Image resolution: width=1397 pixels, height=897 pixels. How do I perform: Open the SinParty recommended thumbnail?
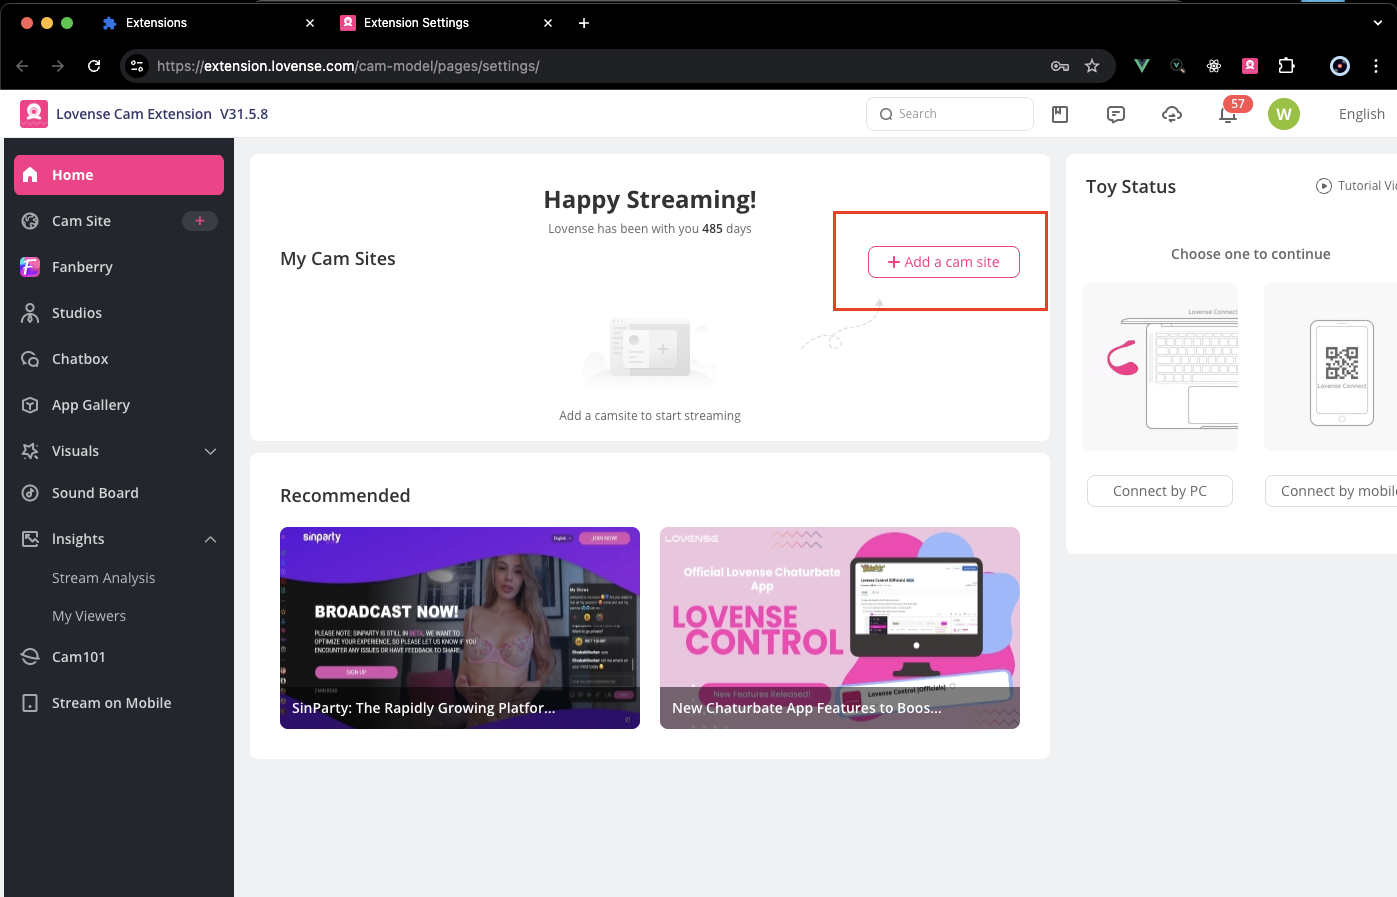(460, 627)
